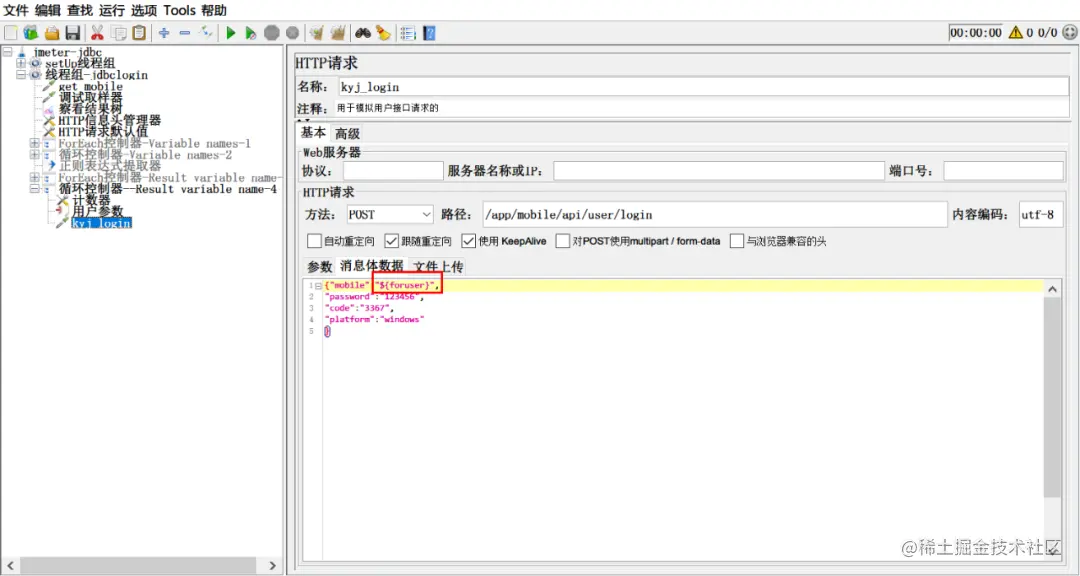This screenshot has height=576, width=1080.
Task: Collapse all nodes with blue minus icon
Action: [185, 32]
